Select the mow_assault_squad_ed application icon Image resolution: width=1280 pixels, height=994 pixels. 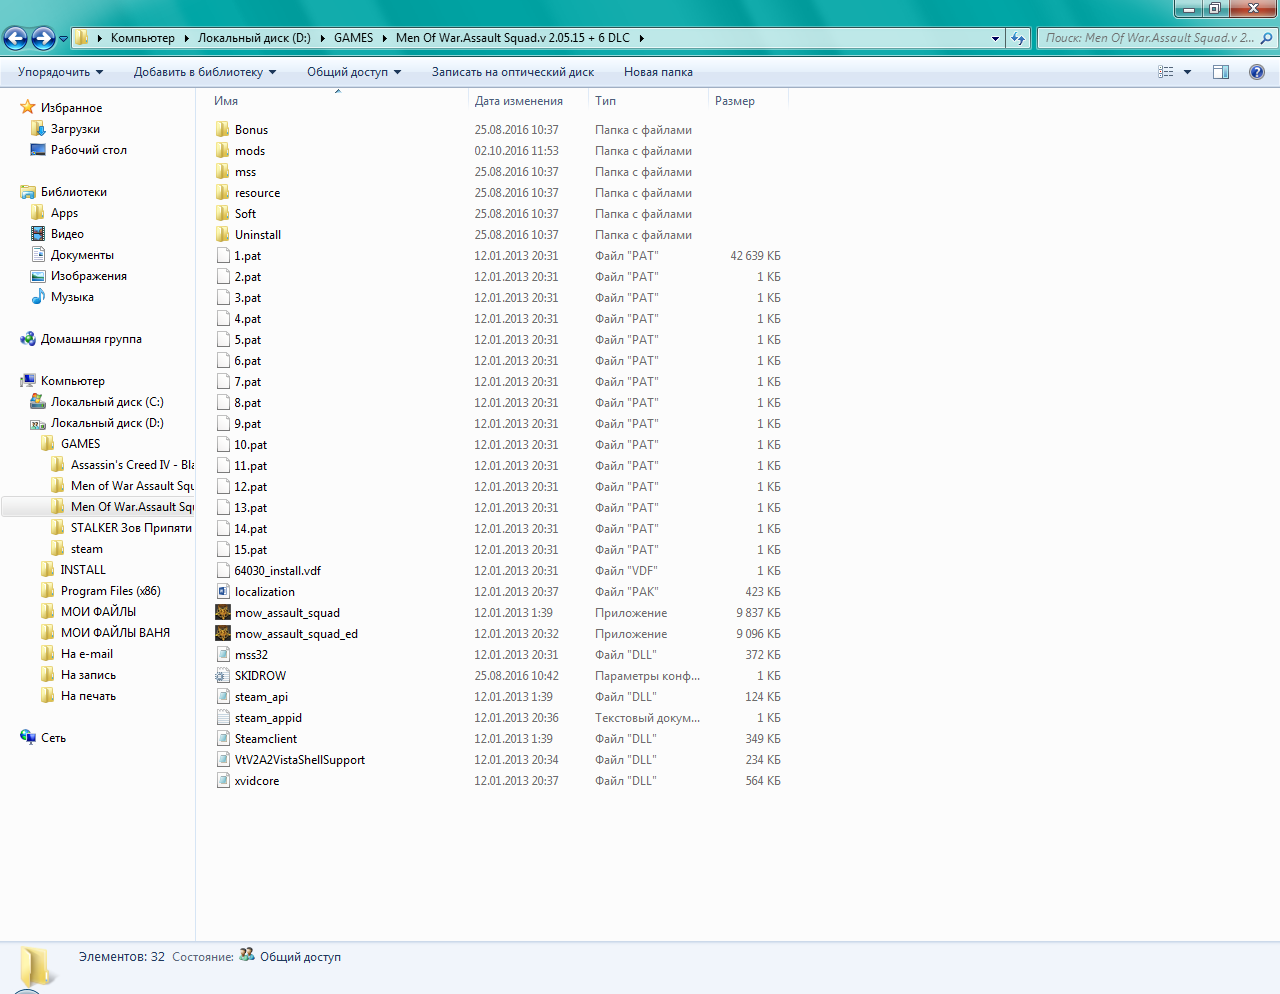coord(223,634)
